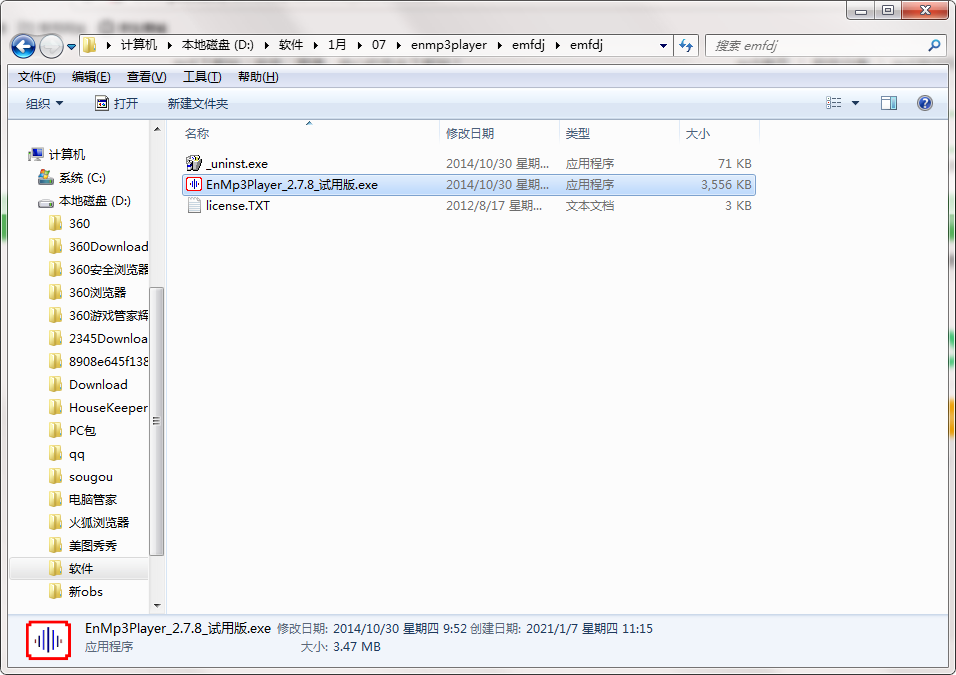Image resolution: width=956 pixels, height=675 pixels.
Task: Open the 帮助(H) menu
Action: tap(258, 77)
